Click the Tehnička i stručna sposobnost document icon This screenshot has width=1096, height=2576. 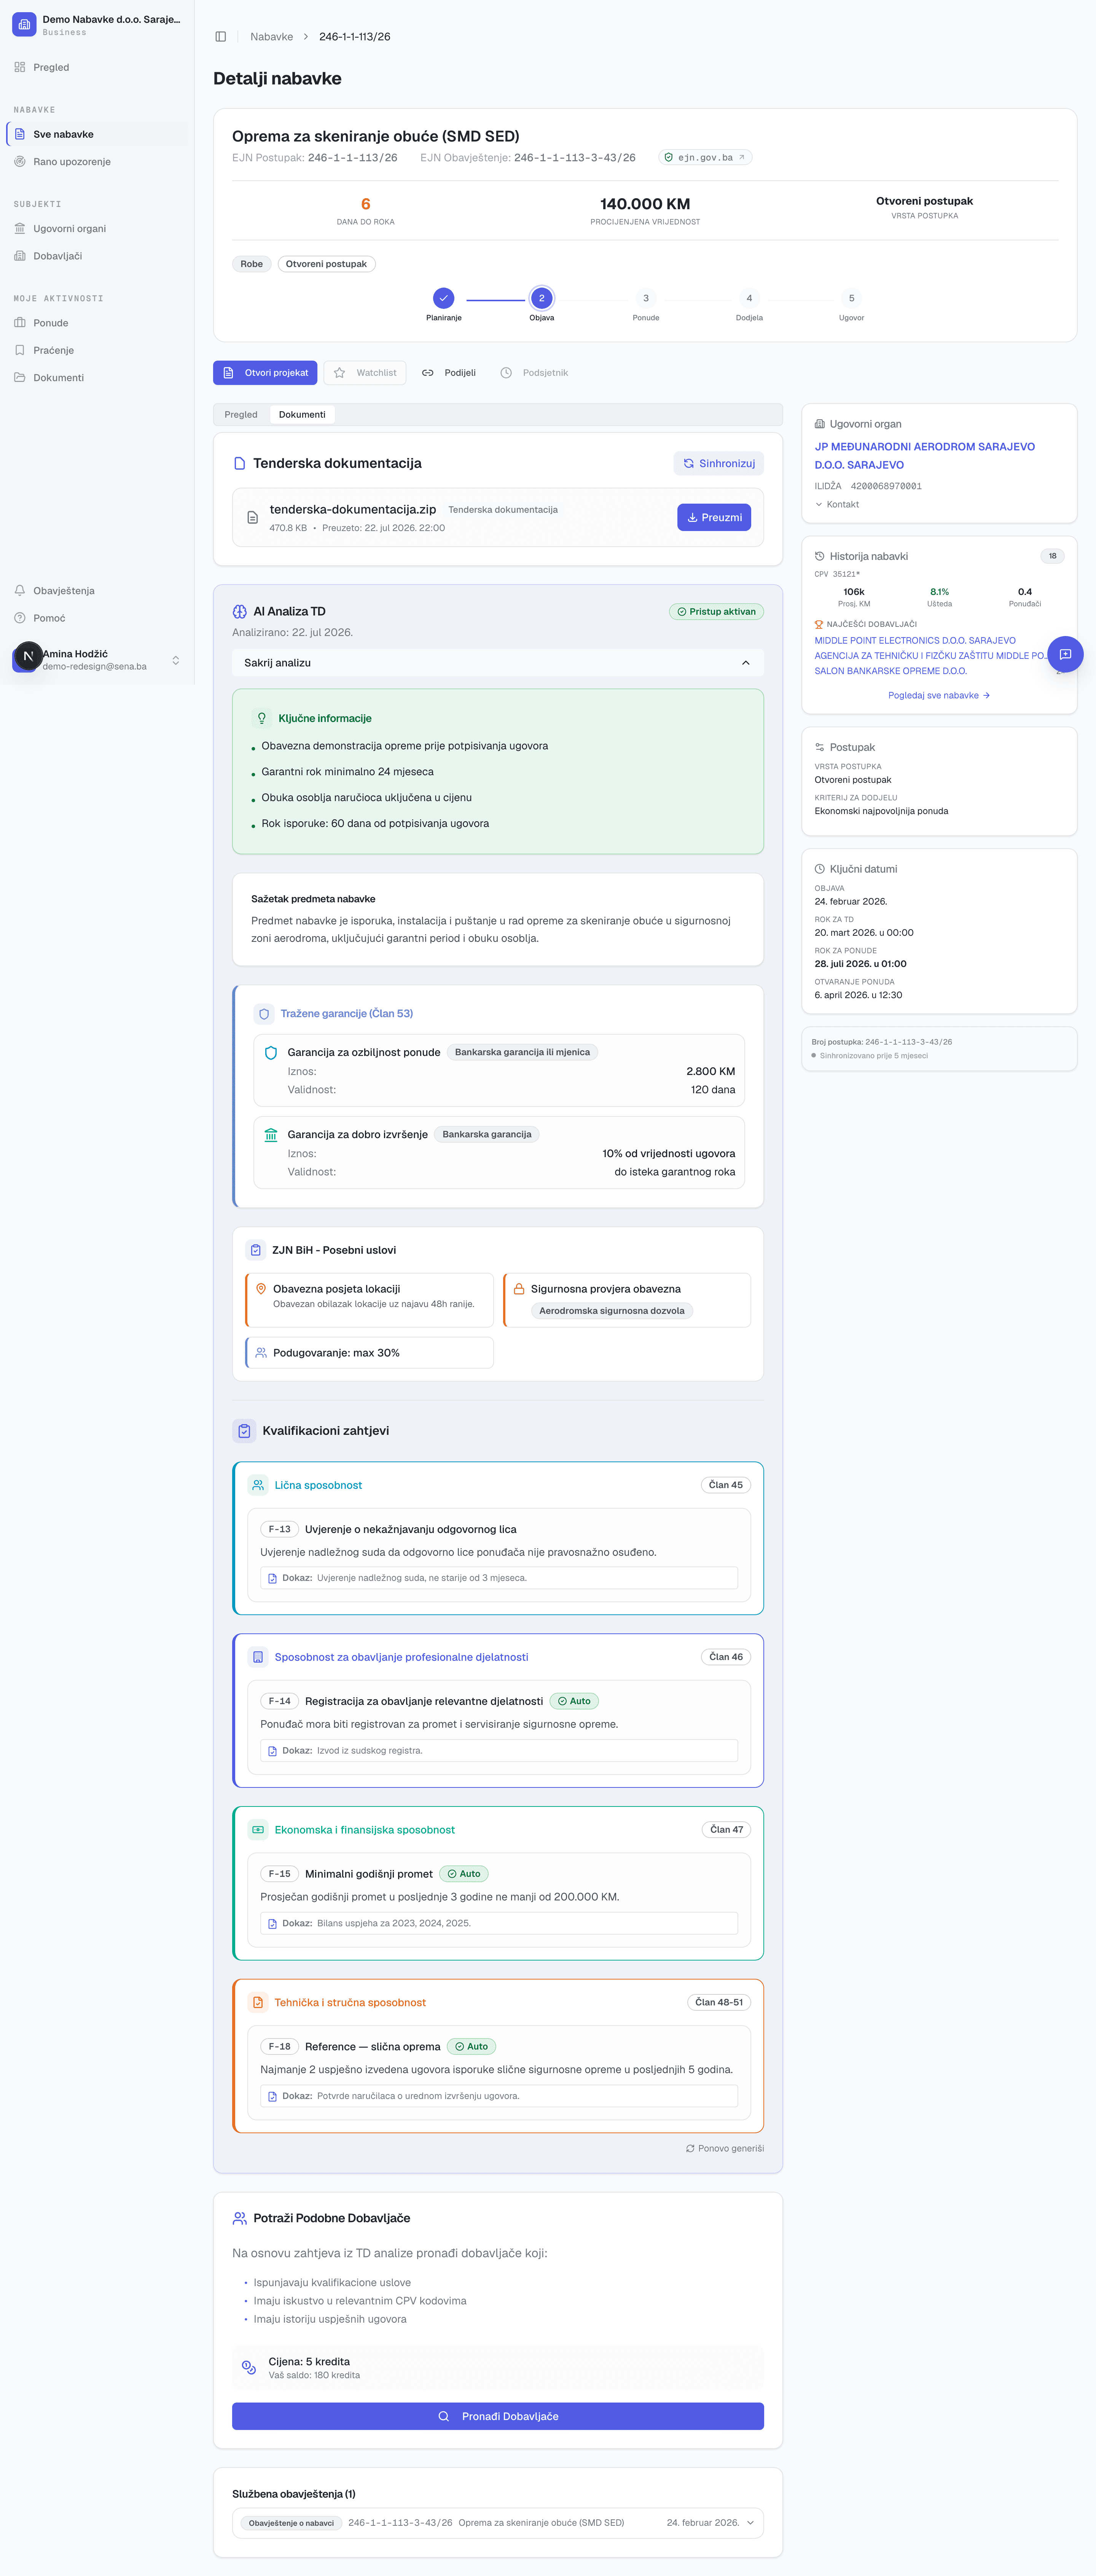click(258, 2003)
